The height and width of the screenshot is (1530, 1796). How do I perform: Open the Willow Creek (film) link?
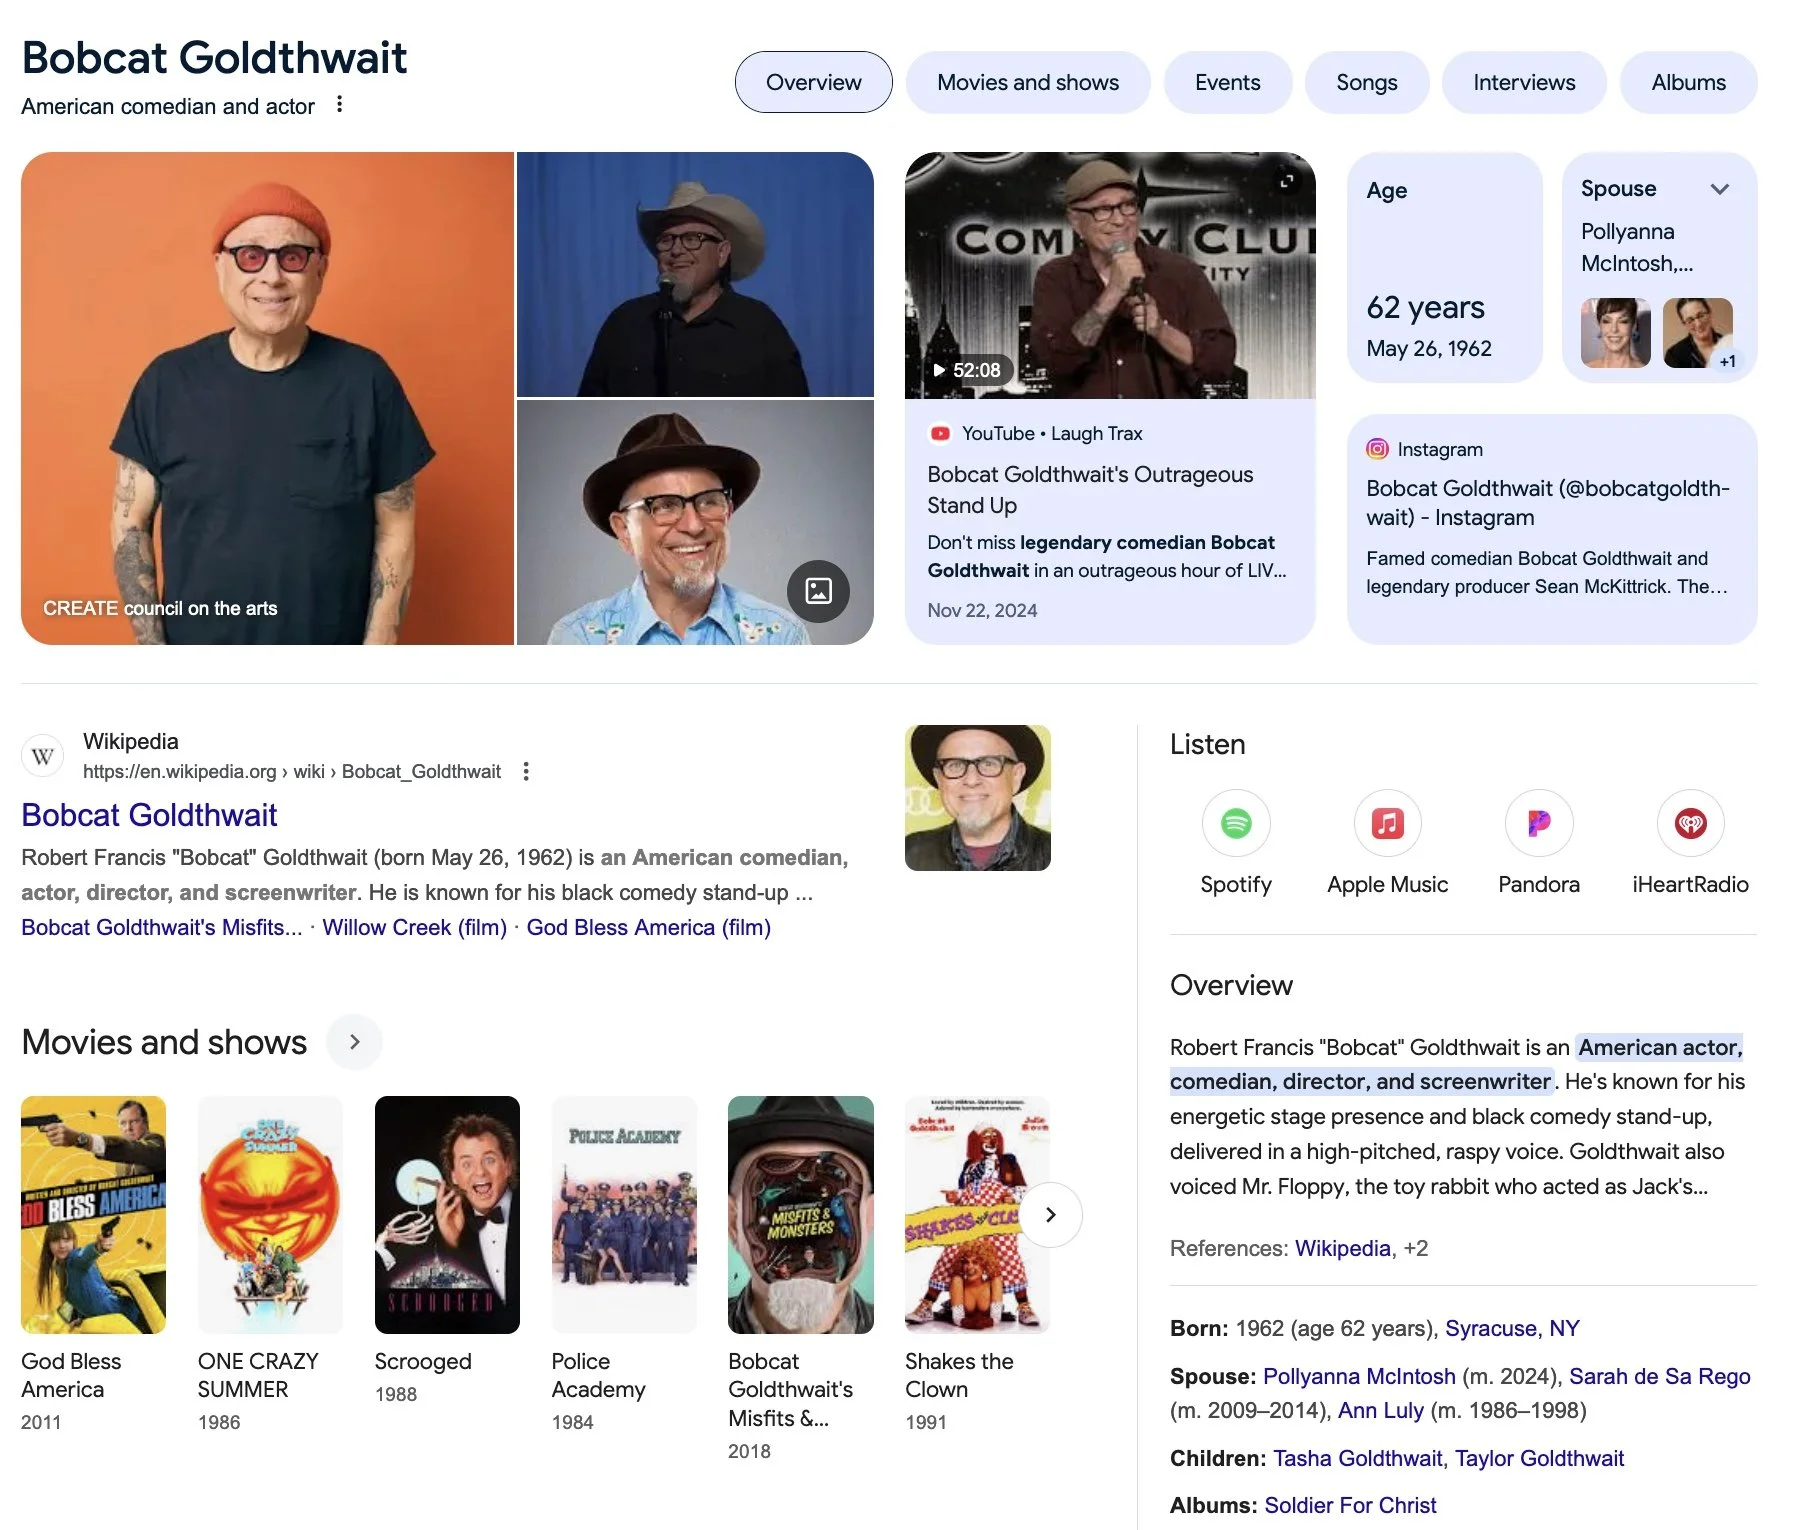click(x=414, y=928)
